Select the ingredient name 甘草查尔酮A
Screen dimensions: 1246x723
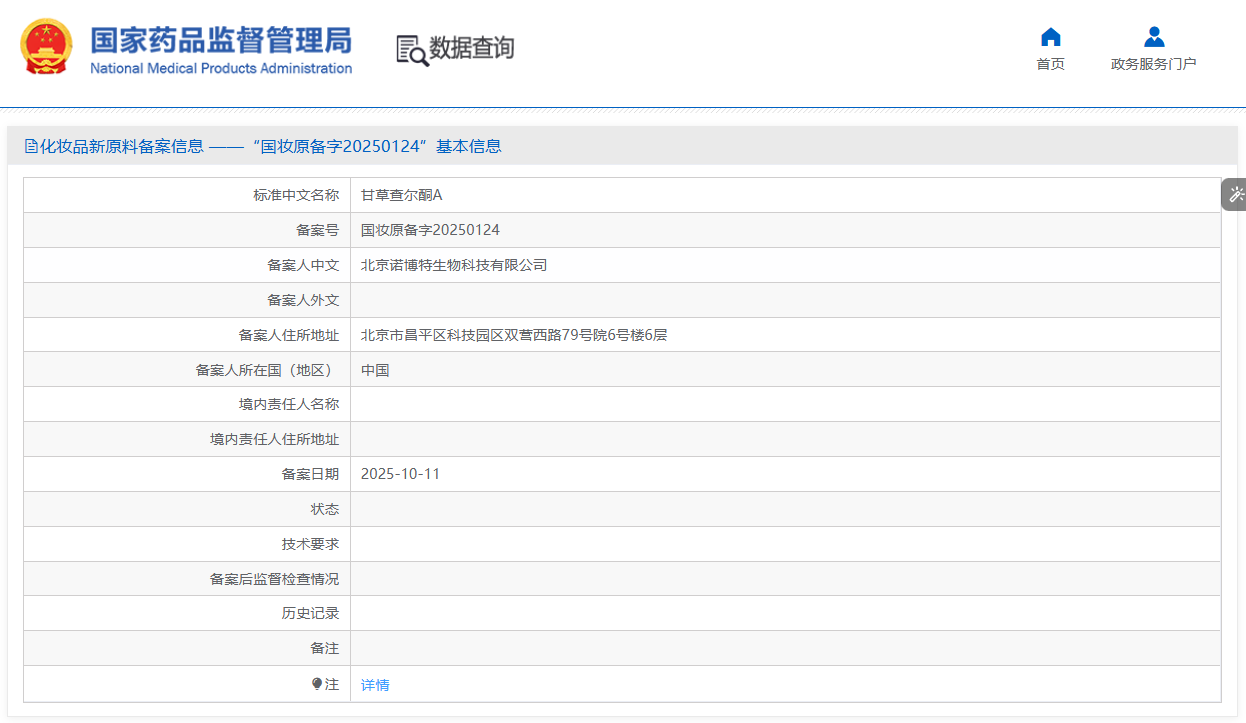click(x=401, y=195)
